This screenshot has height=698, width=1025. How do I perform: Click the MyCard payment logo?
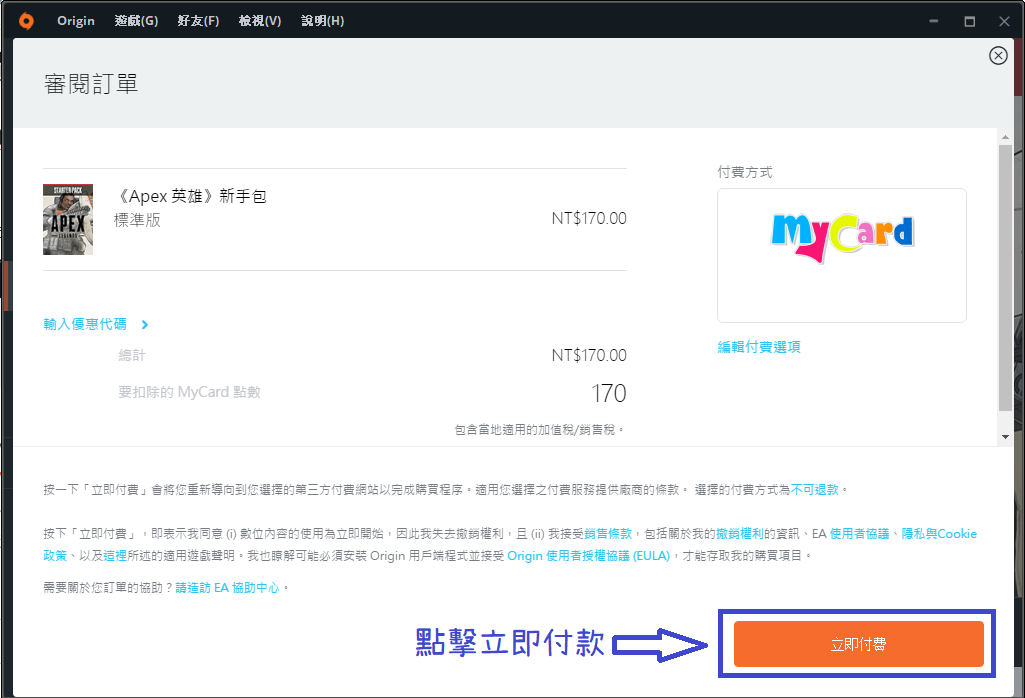(x=842, y=238)
